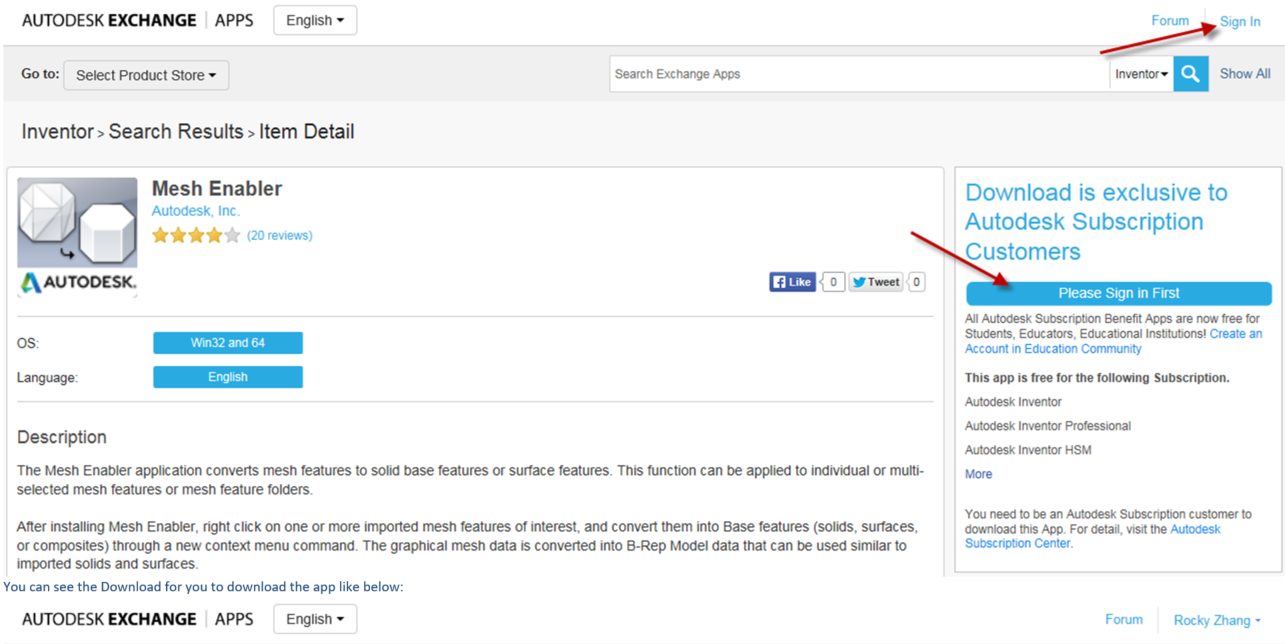Open the bottom English language dropdown

315,619
